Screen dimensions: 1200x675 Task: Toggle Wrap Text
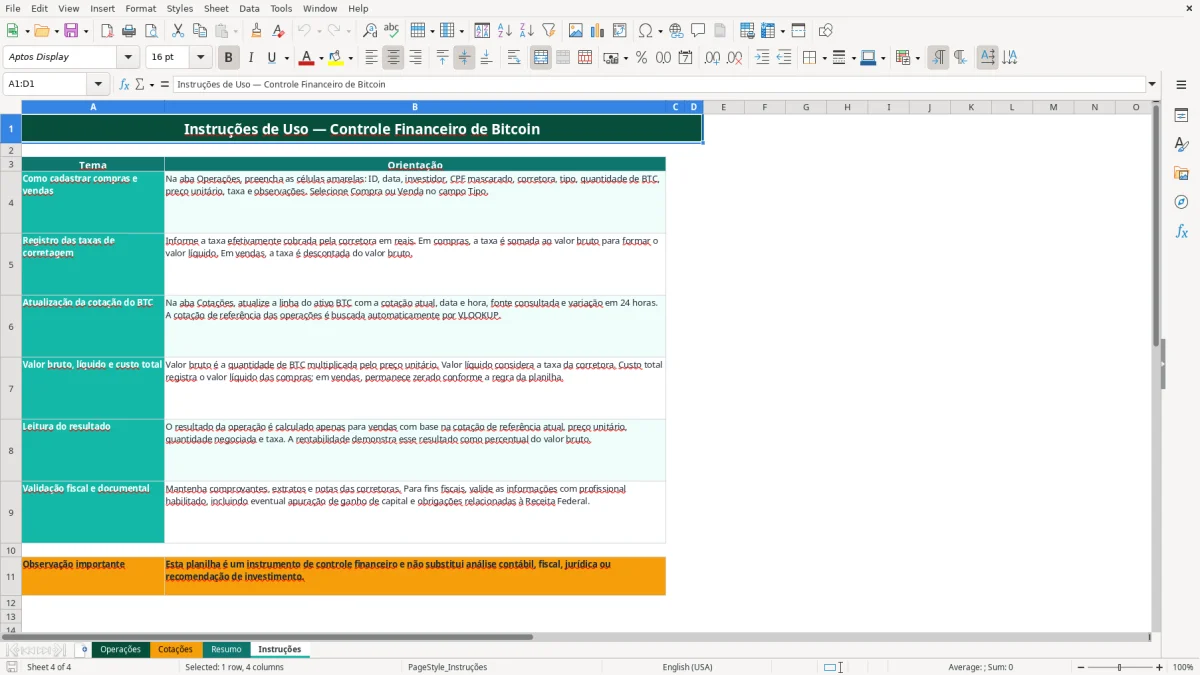514,58
